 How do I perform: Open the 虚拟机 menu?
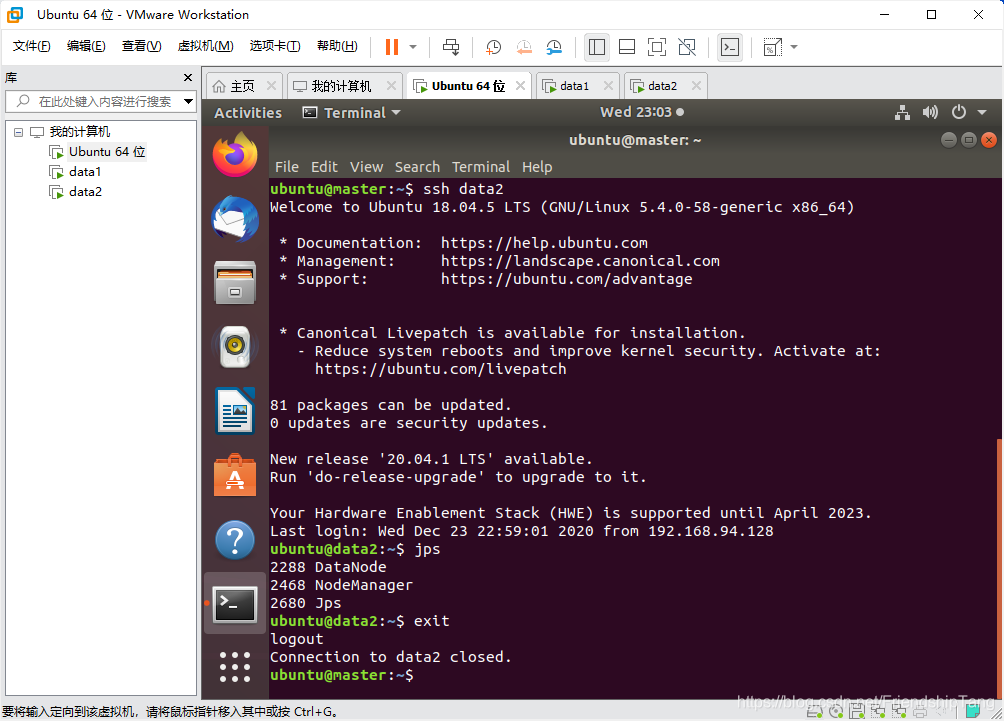[206, 46]
